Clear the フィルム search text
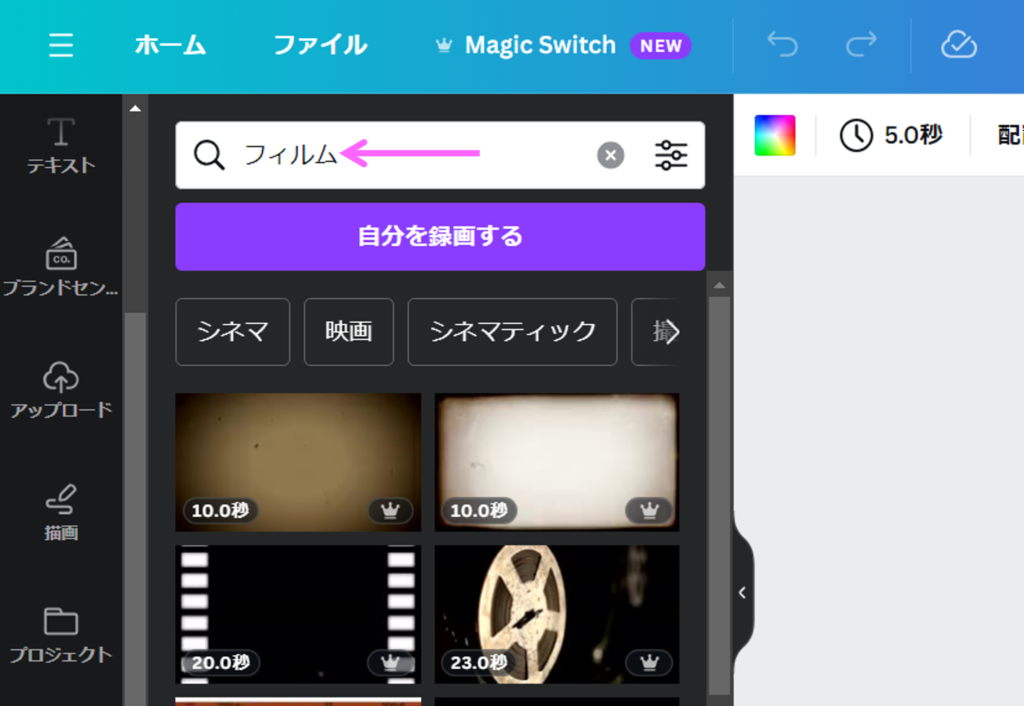 tap(611, 155)
